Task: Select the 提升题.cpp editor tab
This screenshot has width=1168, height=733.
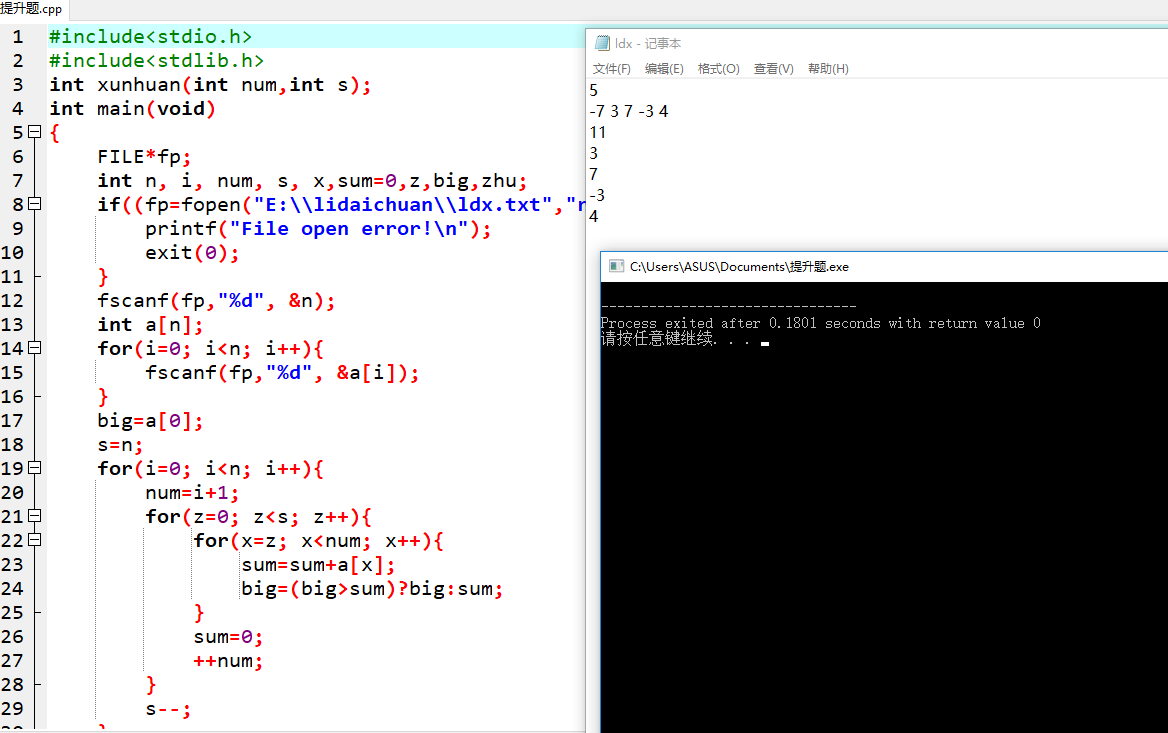Action: pos(32,9)
